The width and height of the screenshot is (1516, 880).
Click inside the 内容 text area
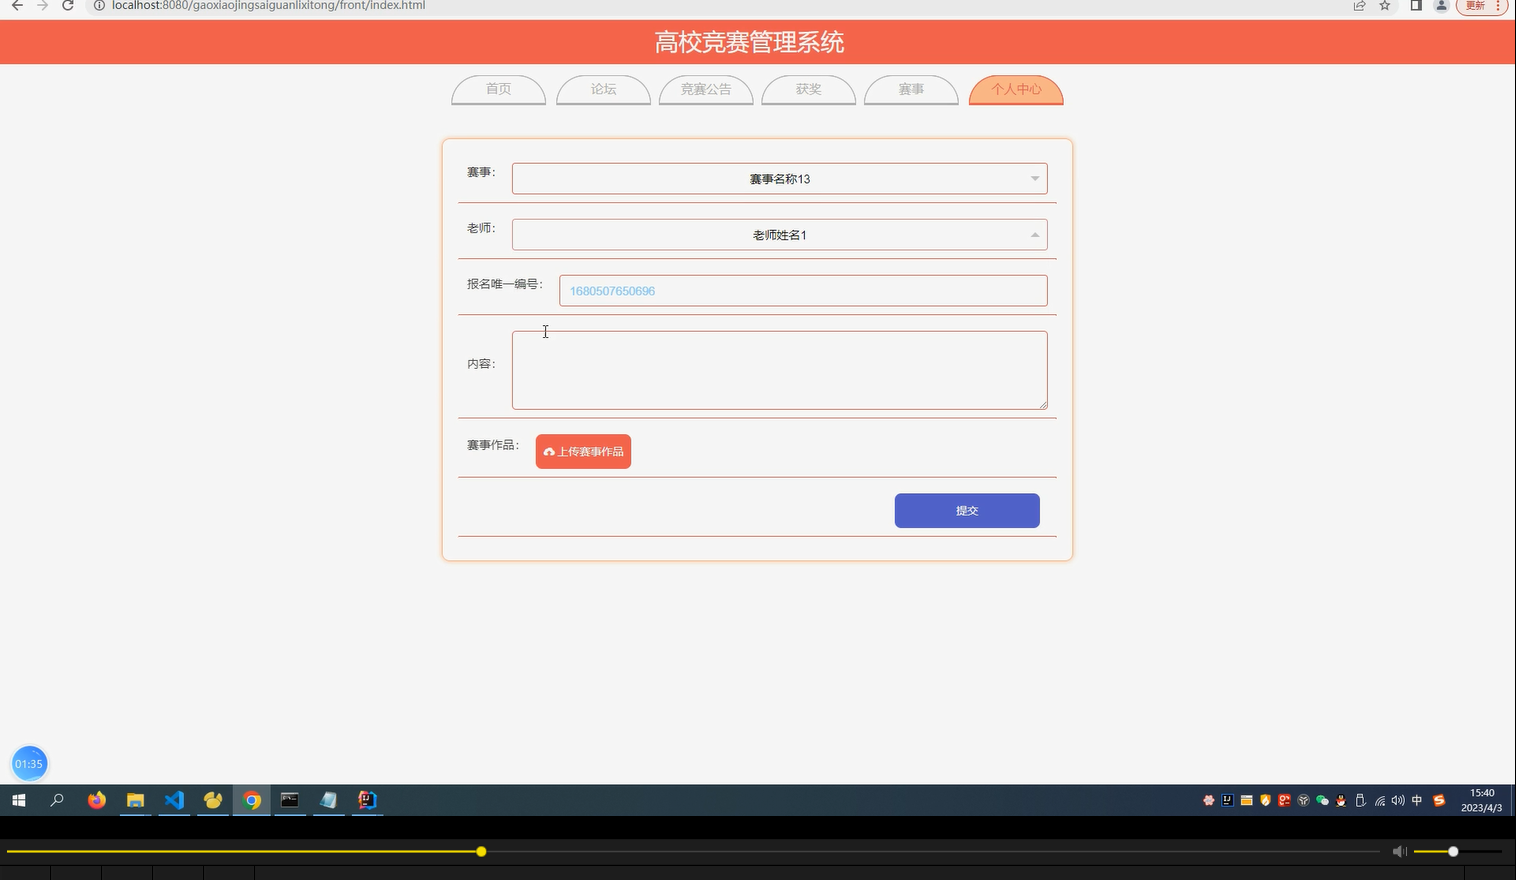[779, 369]
